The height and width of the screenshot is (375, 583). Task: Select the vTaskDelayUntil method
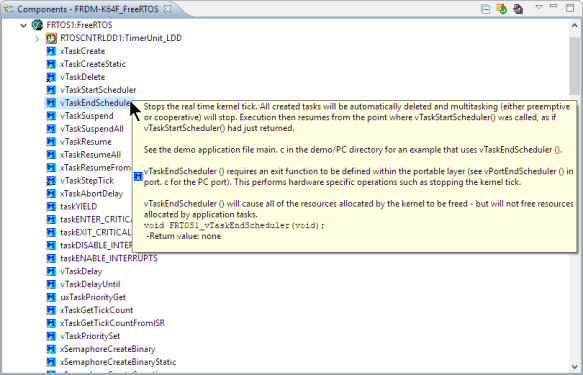pos(90,284)
